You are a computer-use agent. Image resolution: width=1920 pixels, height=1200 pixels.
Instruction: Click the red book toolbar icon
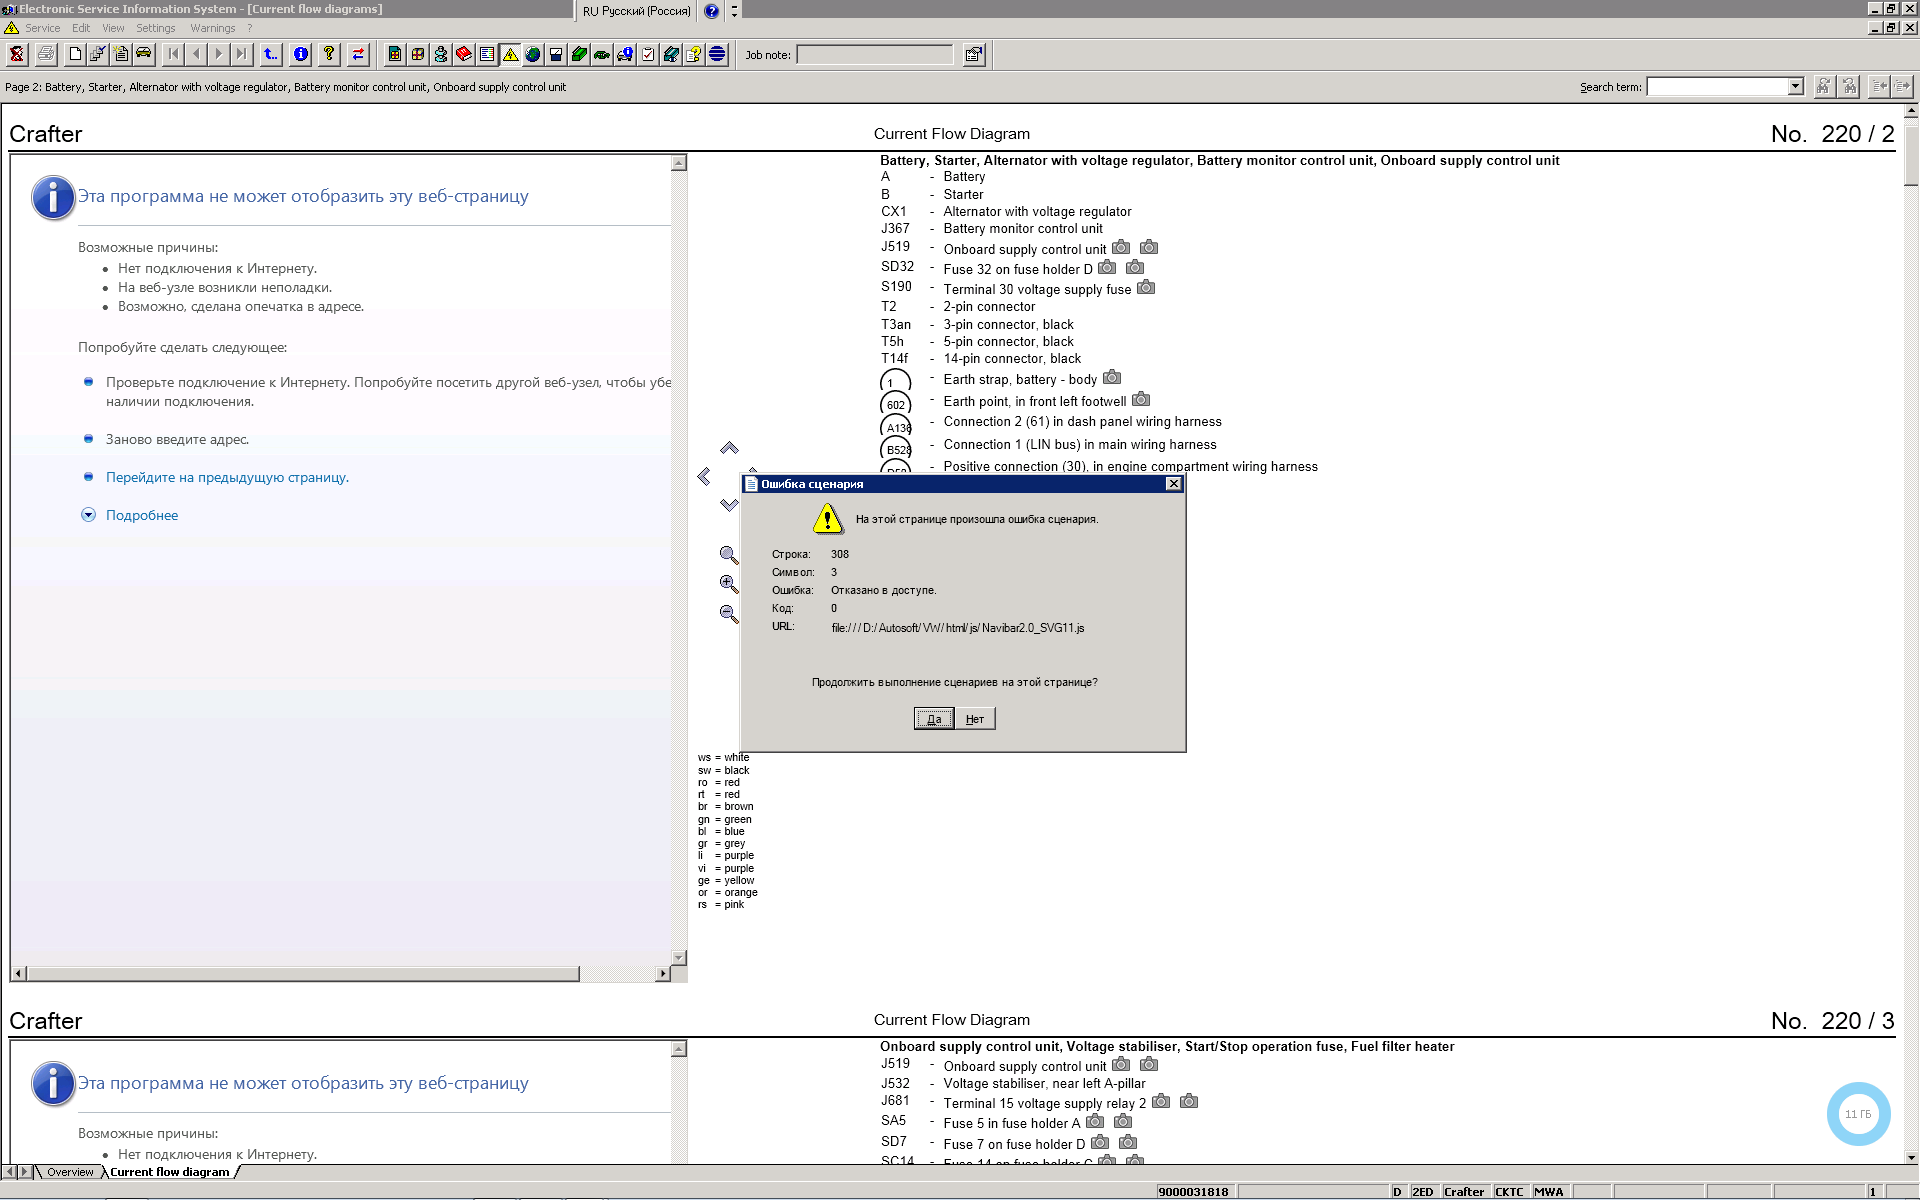tap(464, 54)
